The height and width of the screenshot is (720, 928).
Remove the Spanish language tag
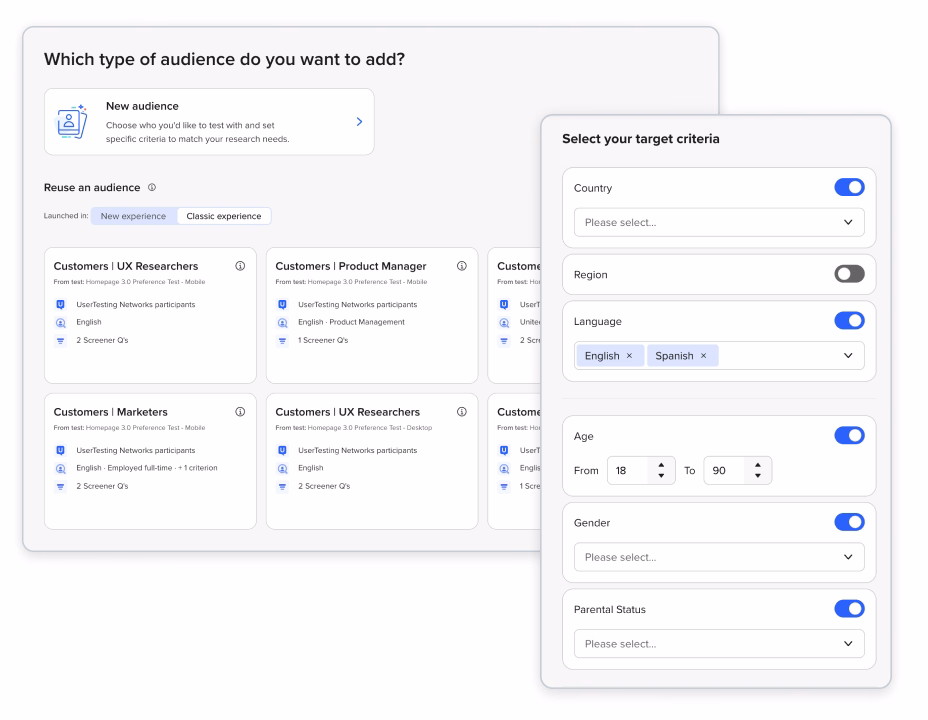[x=703, y=356]
